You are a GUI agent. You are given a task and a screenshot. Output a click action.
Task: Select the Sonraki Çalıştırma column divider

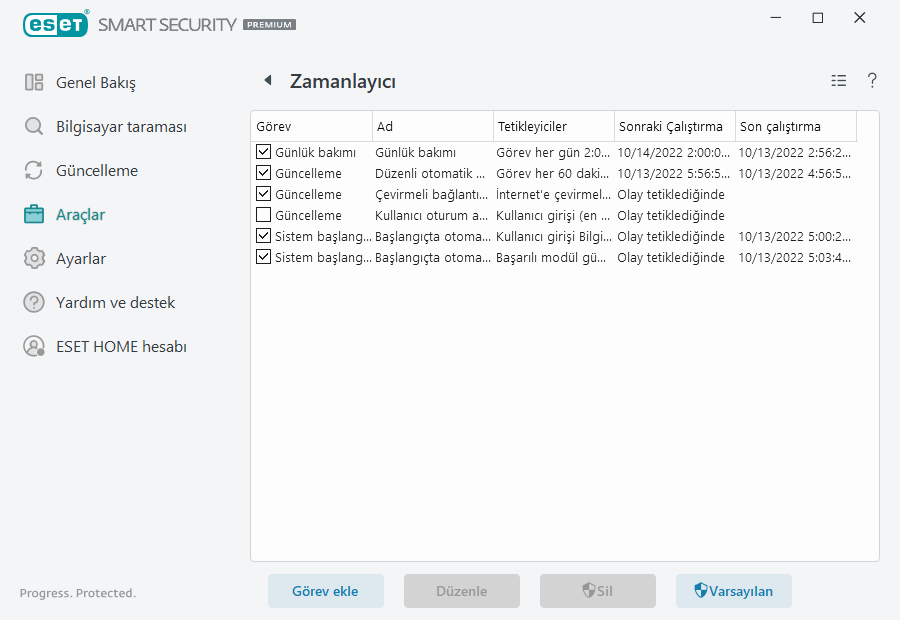click(x=734, y=126)
